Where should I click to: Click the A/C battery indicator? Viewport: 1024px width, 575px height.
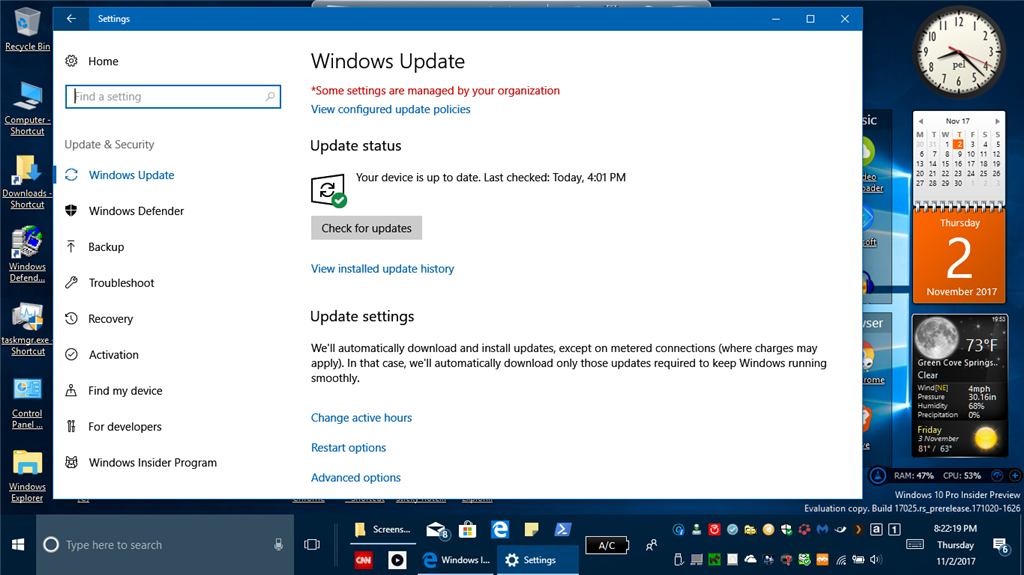tap(607, 545)
